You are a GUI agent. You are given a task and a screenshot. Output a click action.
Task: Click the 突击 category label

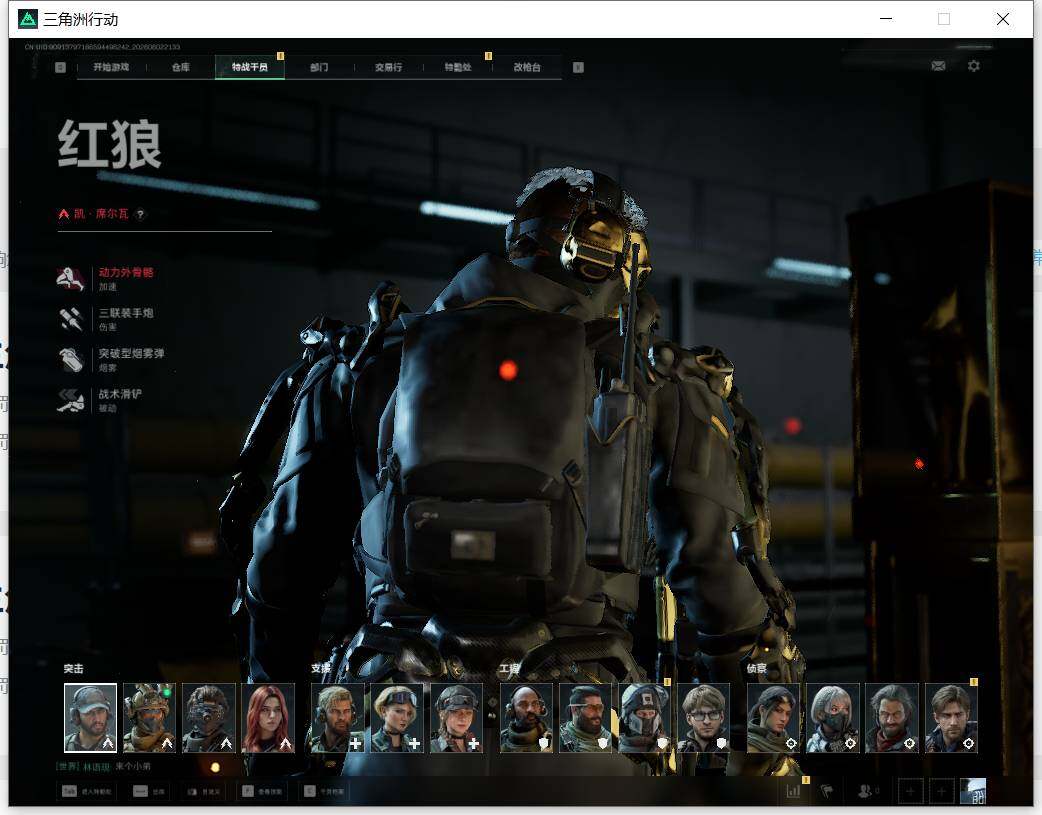tap(73, 669)
